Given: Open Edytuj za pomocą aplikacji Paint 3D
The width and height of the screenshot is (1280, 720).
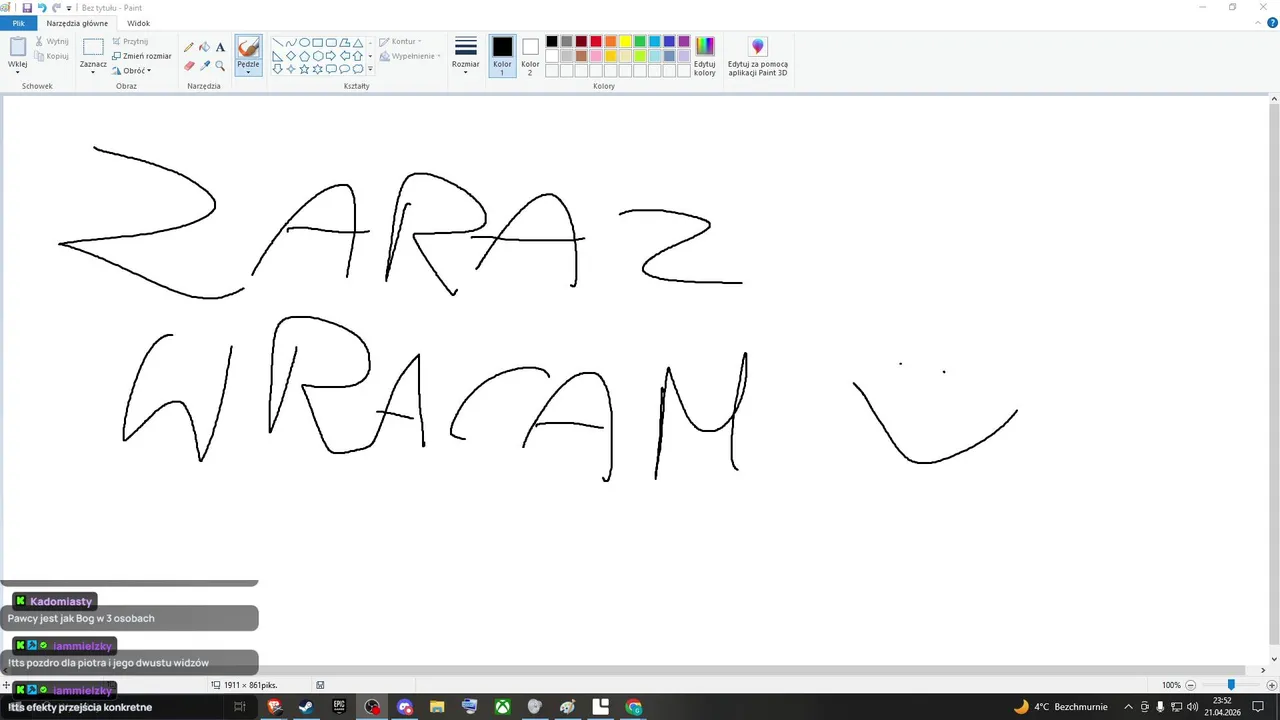Looking at the screenshot, I should [758, 56].
